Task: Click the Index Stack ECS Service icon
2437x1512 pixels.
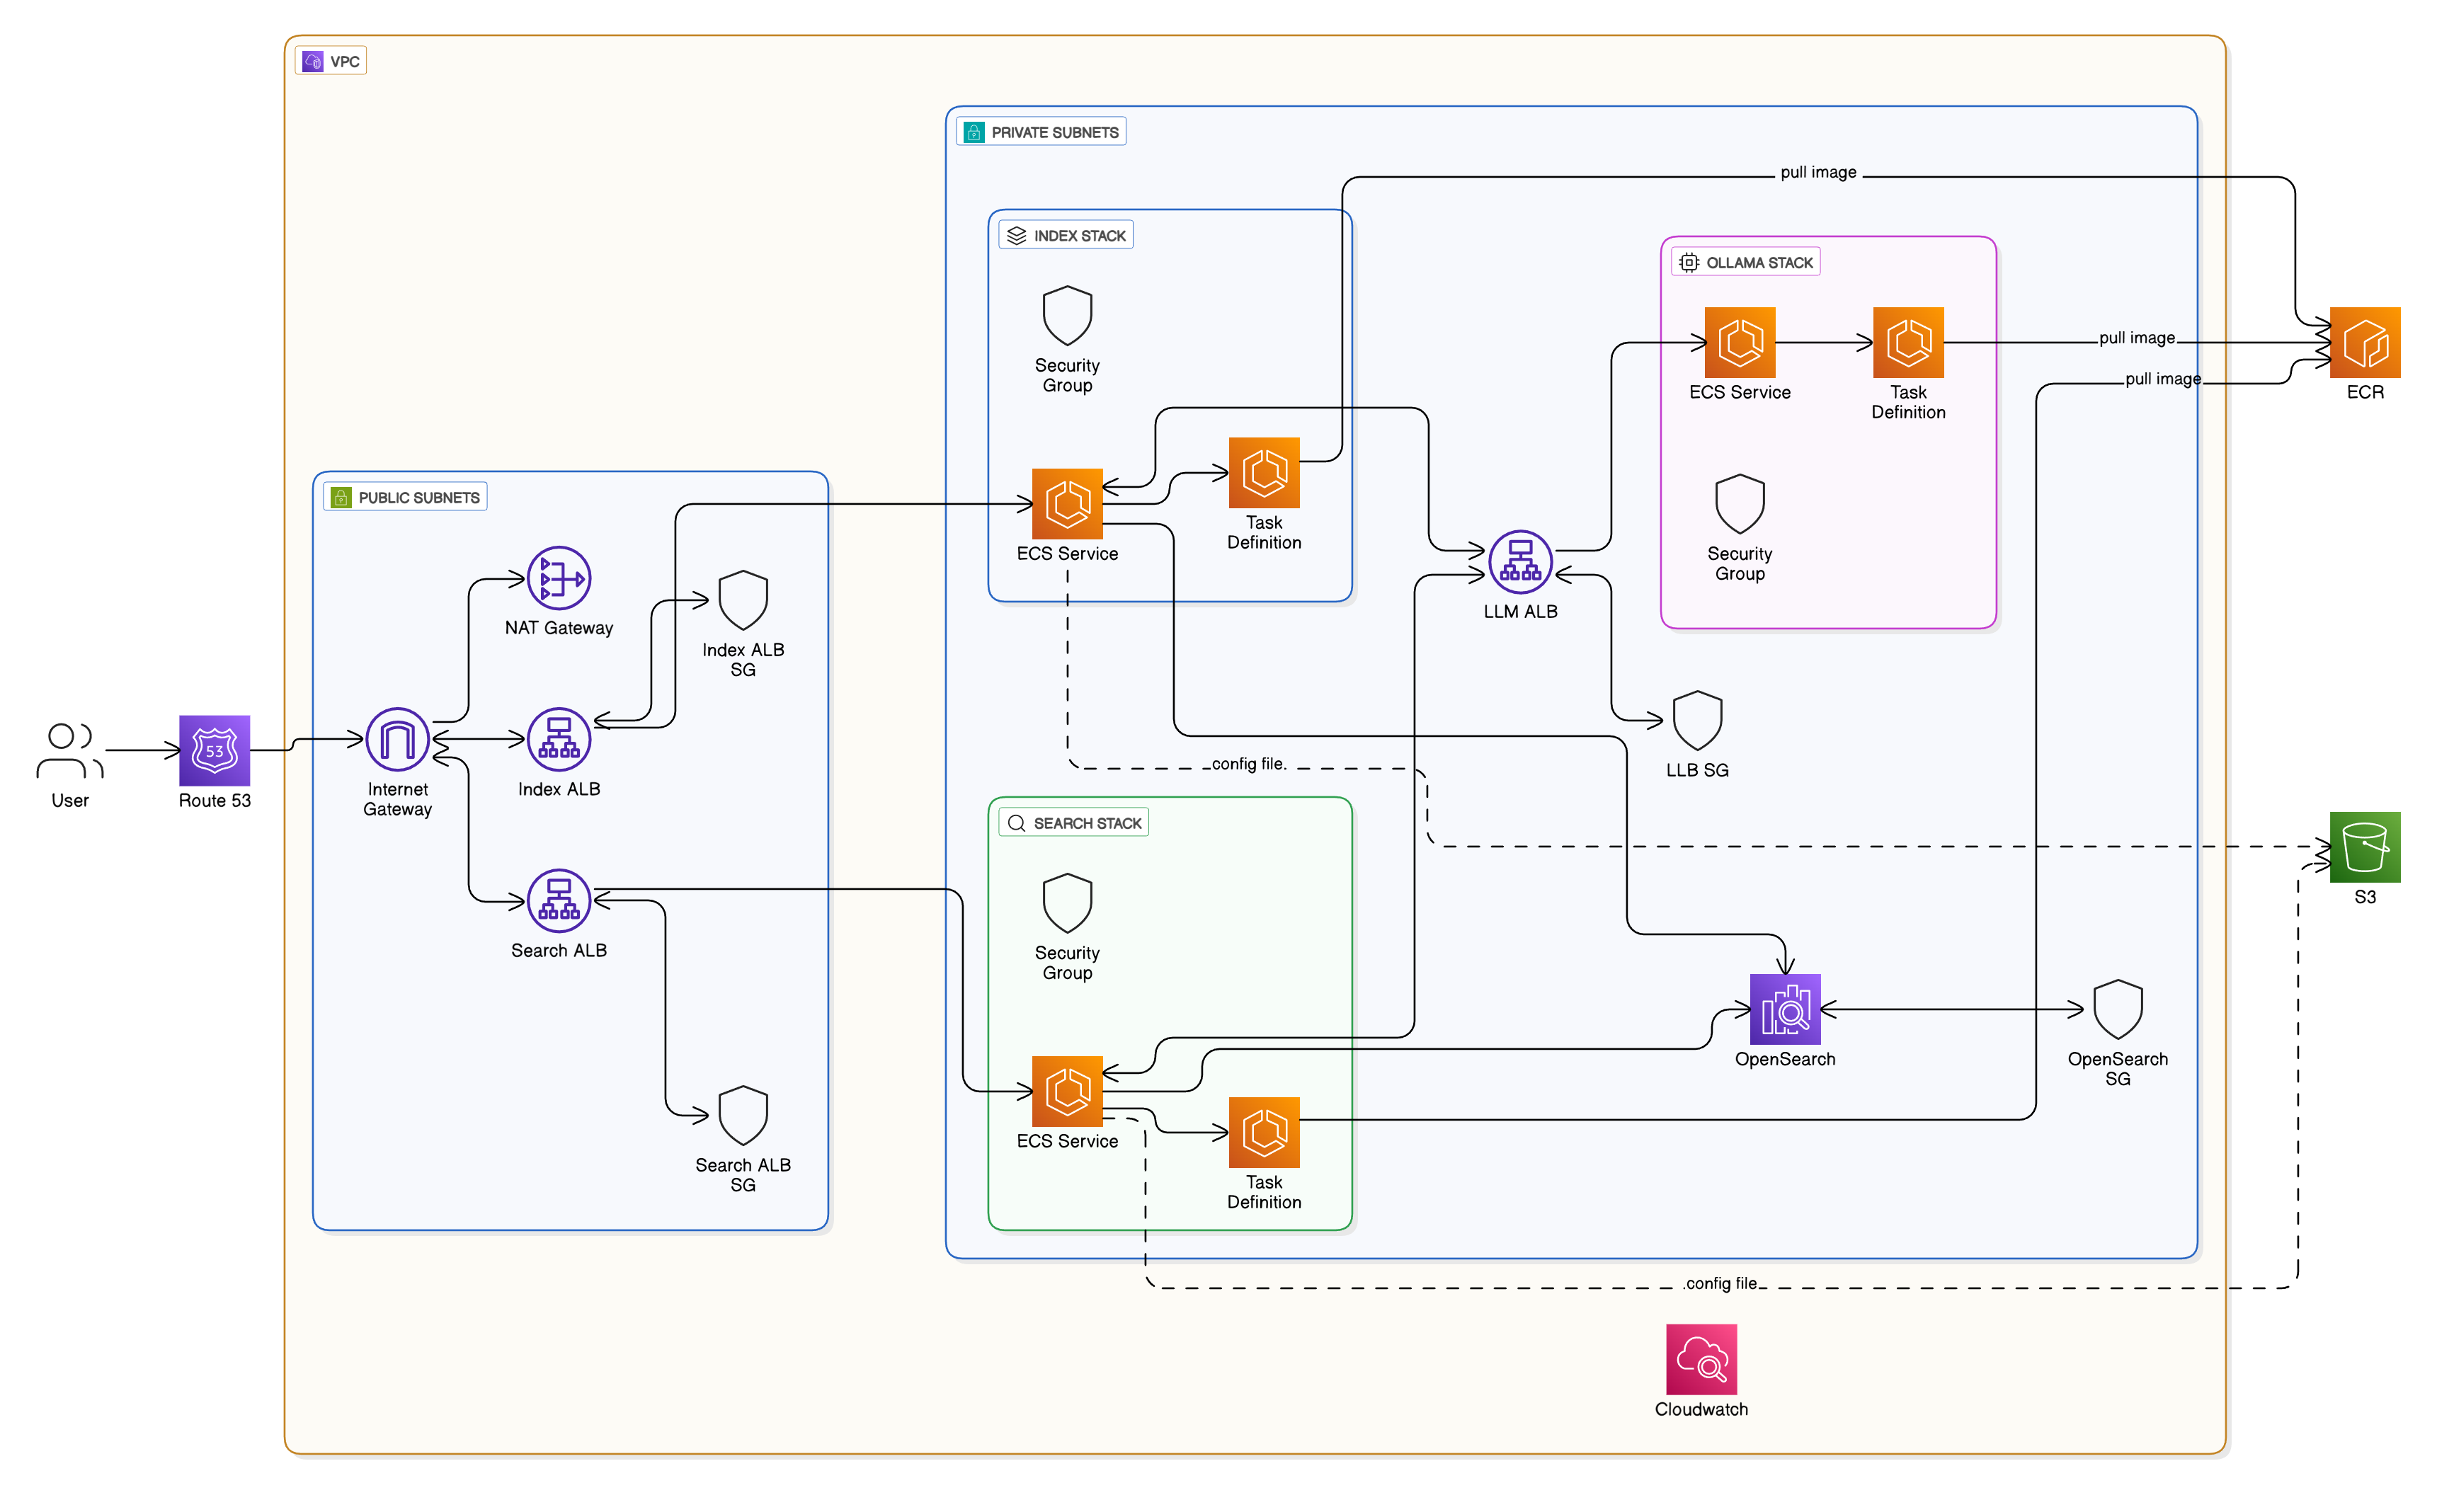Action: [1066, 503]
